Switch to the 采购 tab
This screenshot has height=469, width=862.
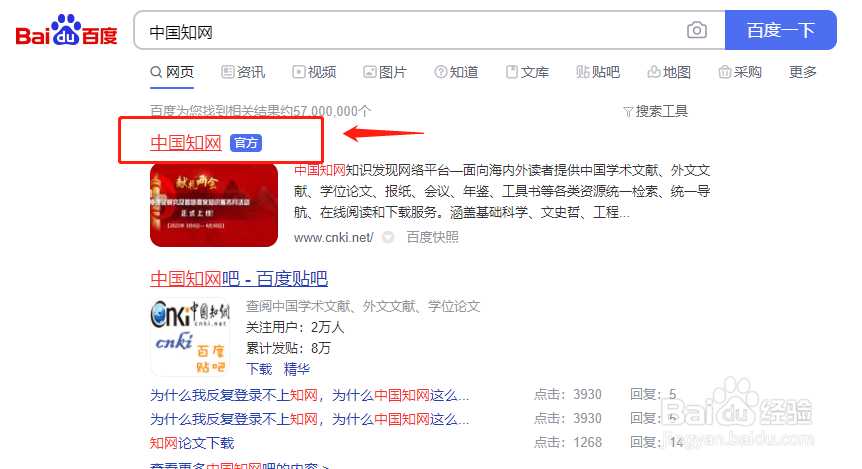[740, 72]
